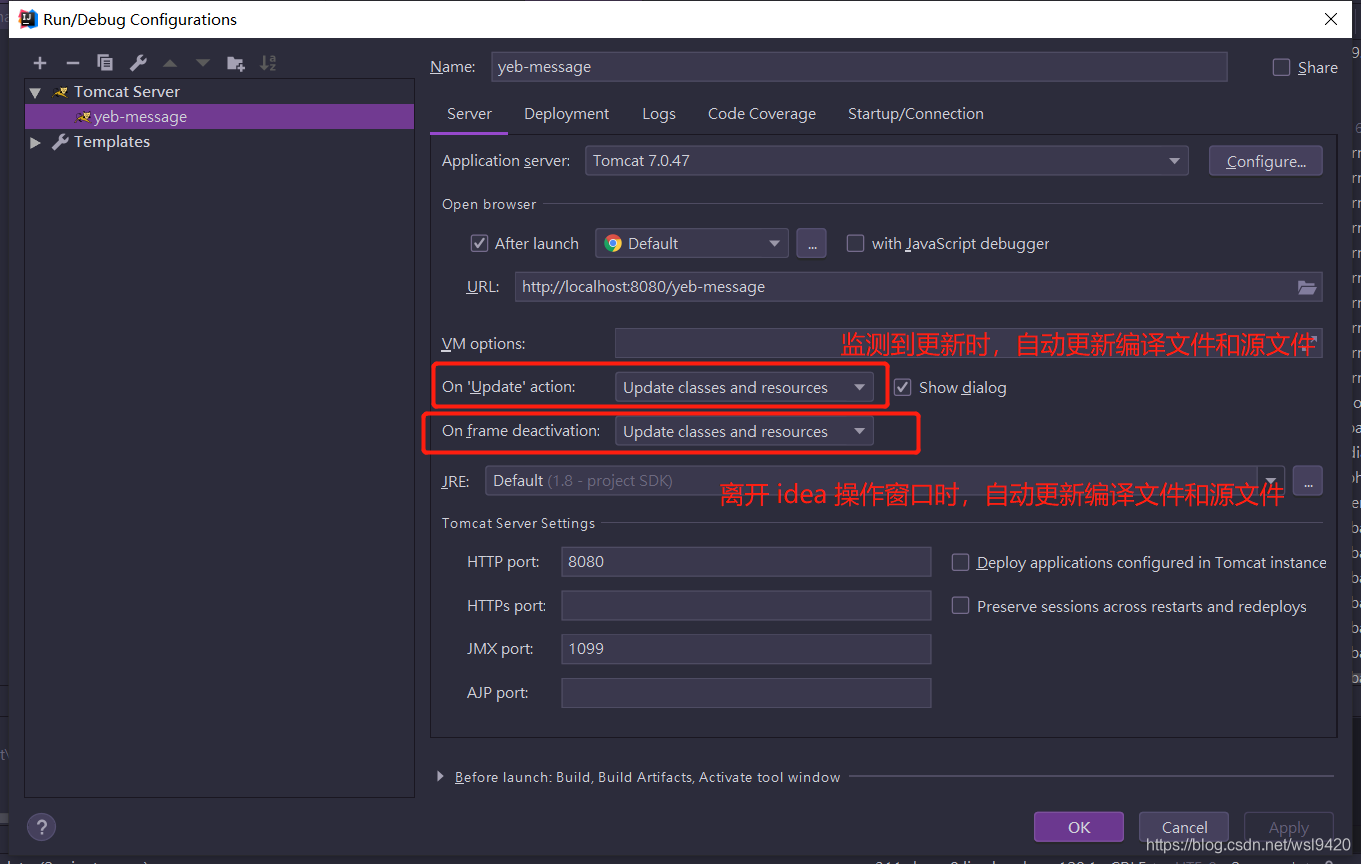Click the URL input field
Screen dimensions: 1361x864
pyautogui.click(x=919, y=287)
